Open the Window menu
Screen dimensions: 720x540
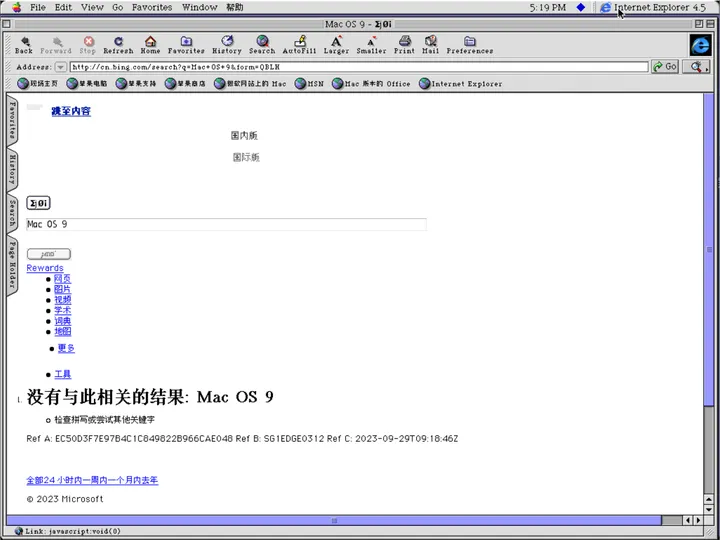200,7
